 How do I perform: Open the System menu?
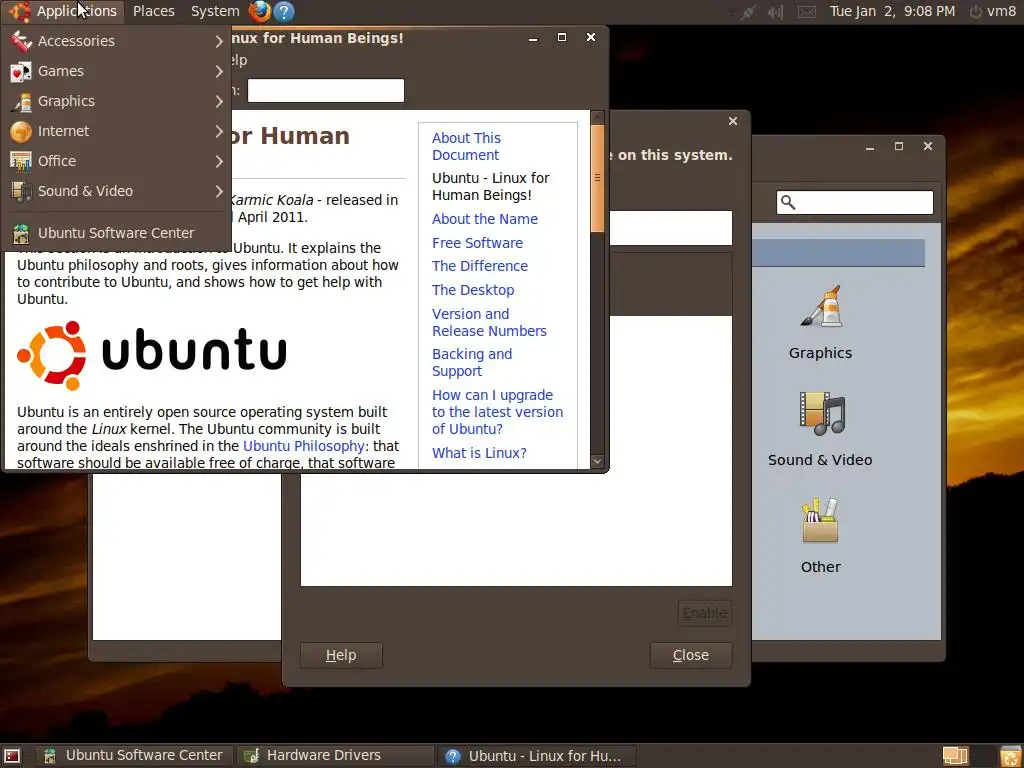point(215,11)
